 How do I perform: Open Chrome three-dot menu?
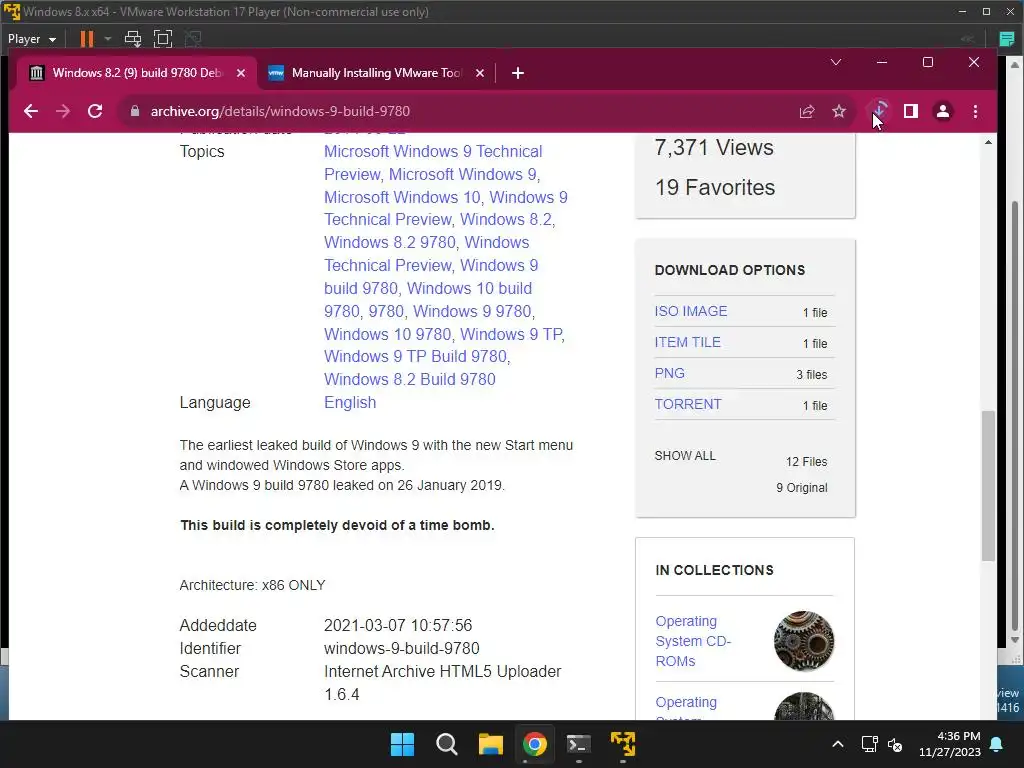(975, 112)
